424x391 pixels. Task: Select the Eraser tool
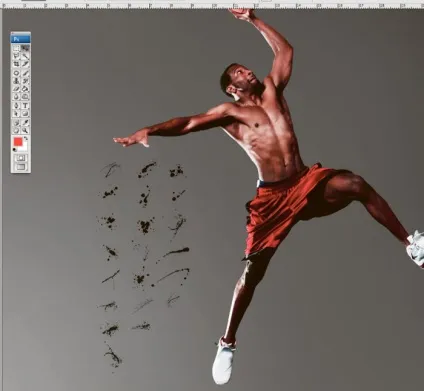(16, 89)
